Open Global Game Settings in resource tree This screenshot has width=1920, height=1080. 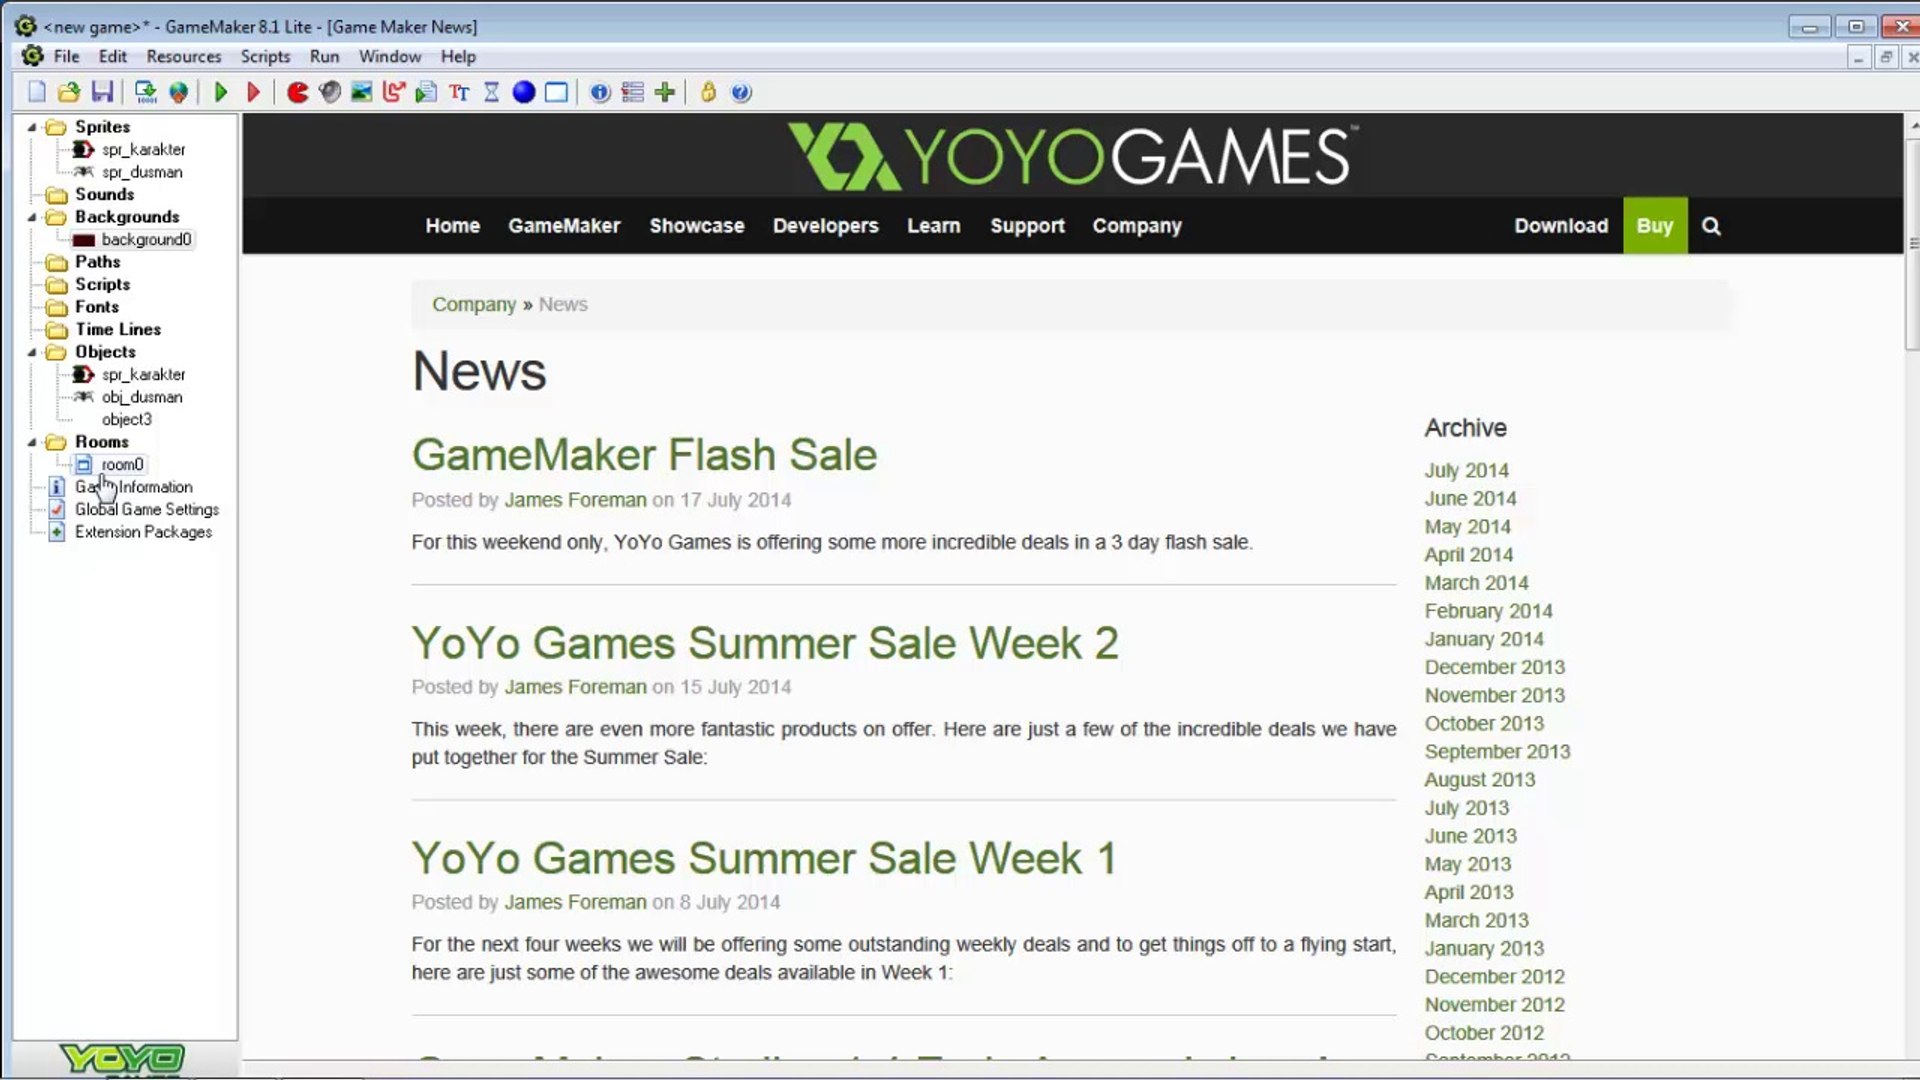point(146,509)
